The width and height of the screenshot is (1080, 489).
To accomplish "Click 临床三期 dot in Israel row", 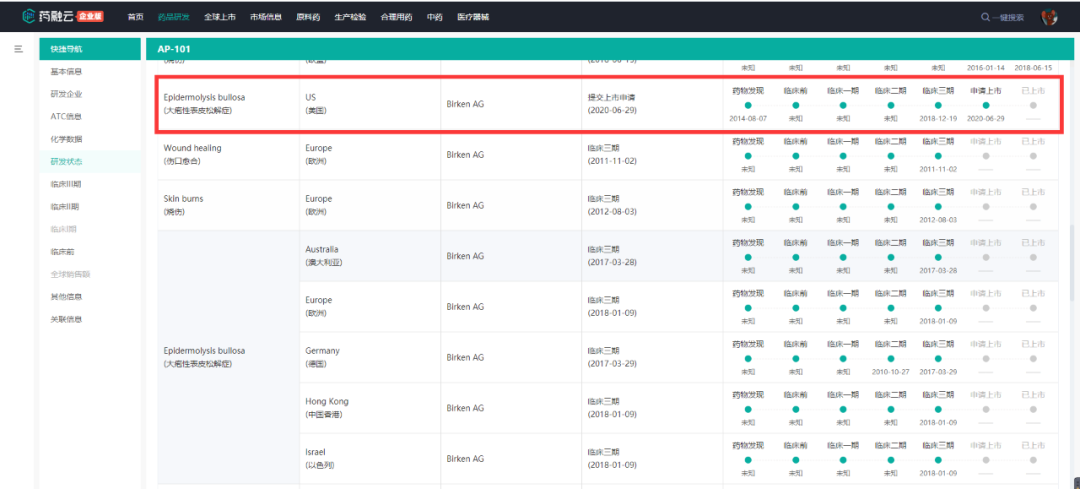I will click(938, 459).
